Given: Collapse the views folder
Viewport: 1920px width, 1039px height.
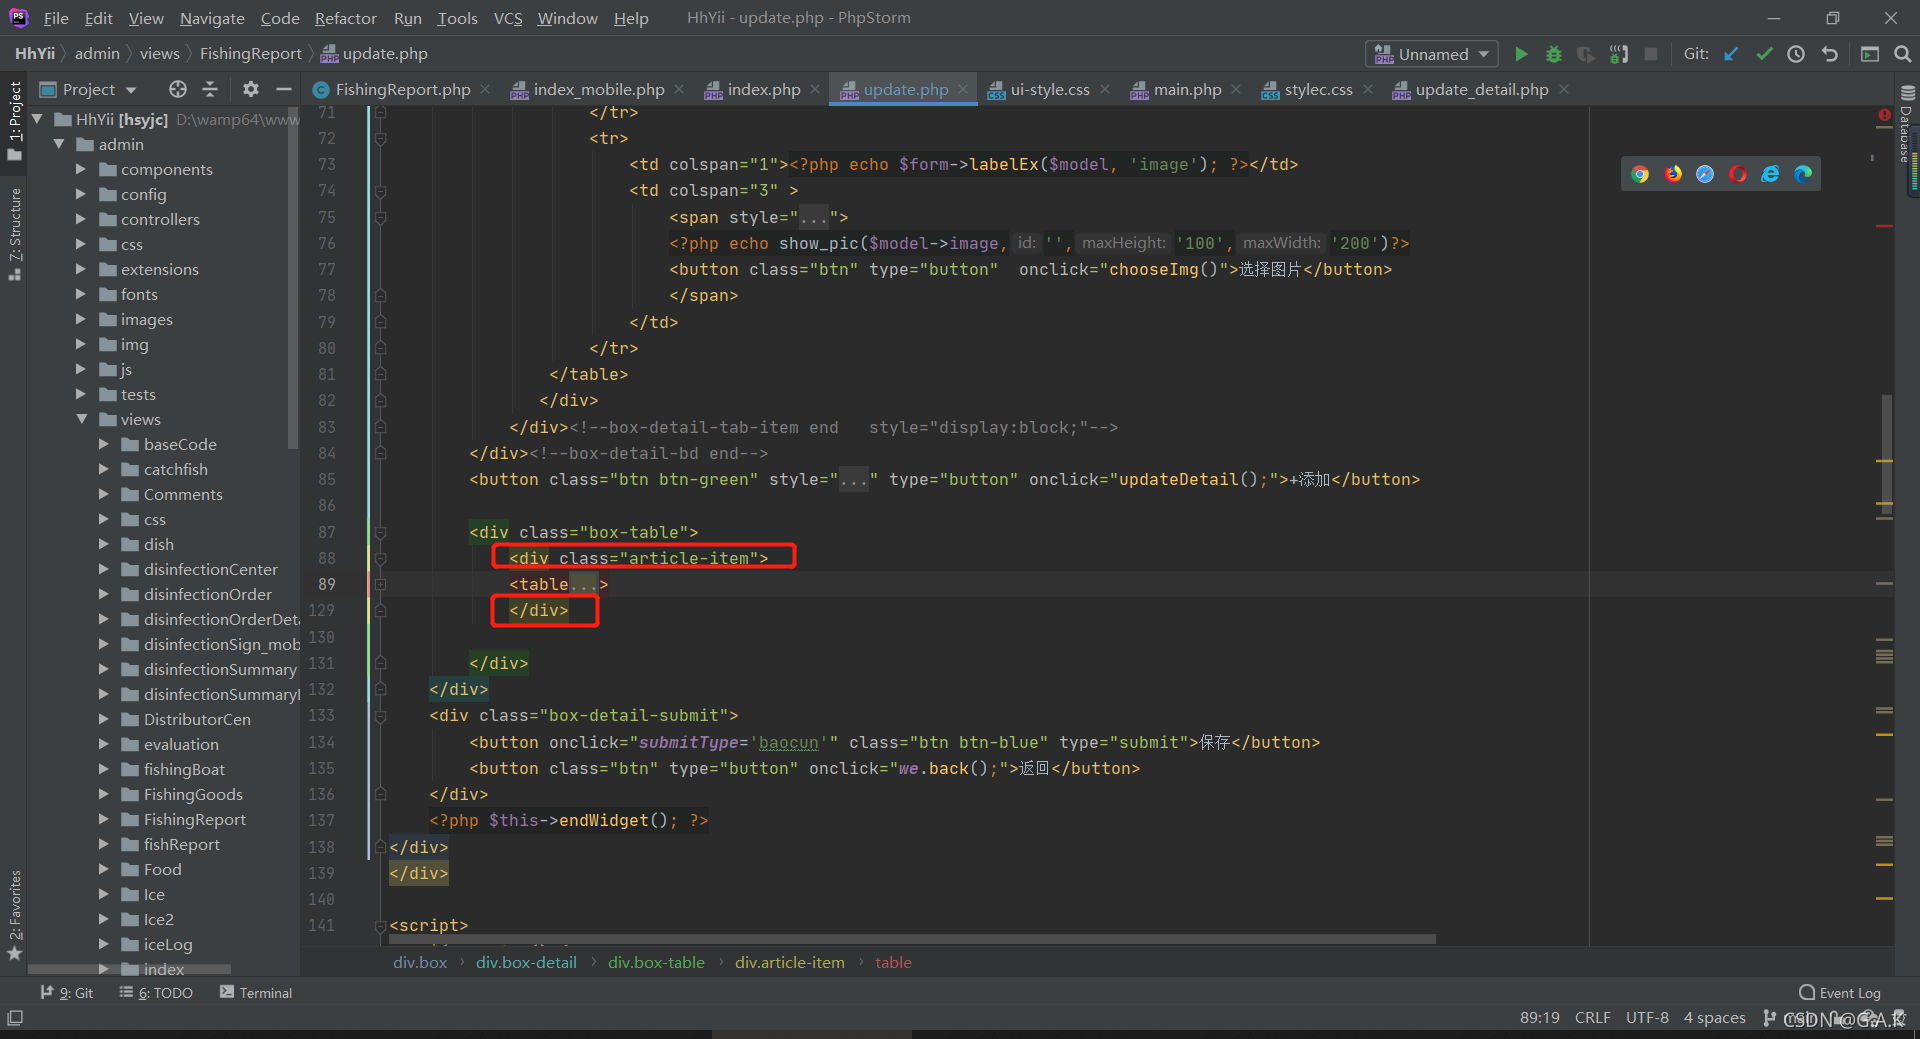Looking at the screenshot, I should pyautogui.click(x=81, y=419).
